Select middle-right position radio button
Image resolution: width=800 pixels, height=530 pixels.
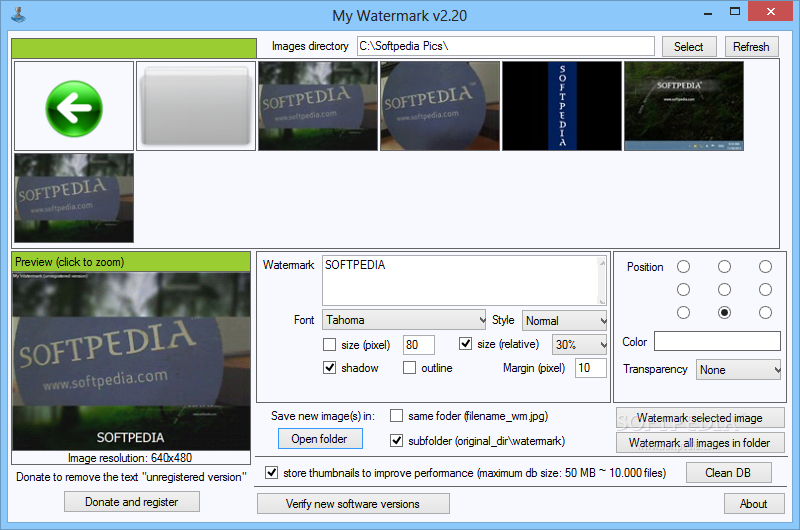(765, 289)
